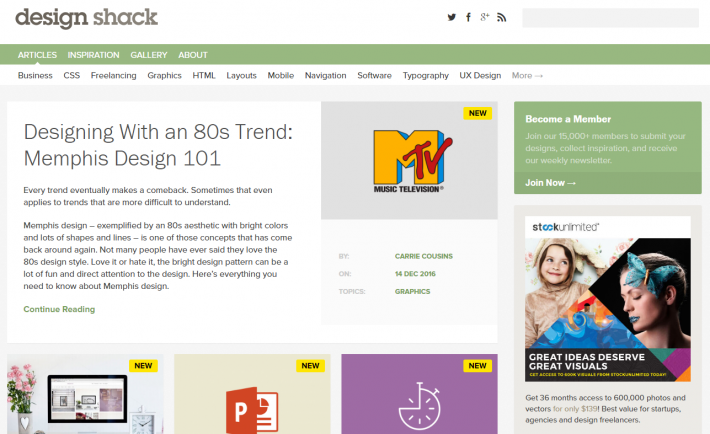Go to the About tab

pos(193,55)
